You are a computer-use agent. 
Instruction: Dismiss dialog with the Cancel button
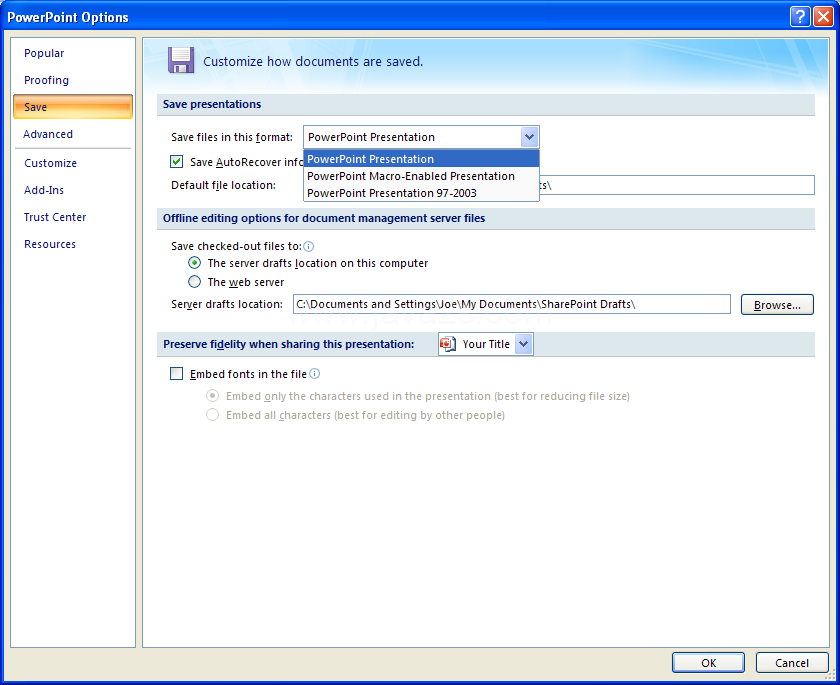pos(792,663)
